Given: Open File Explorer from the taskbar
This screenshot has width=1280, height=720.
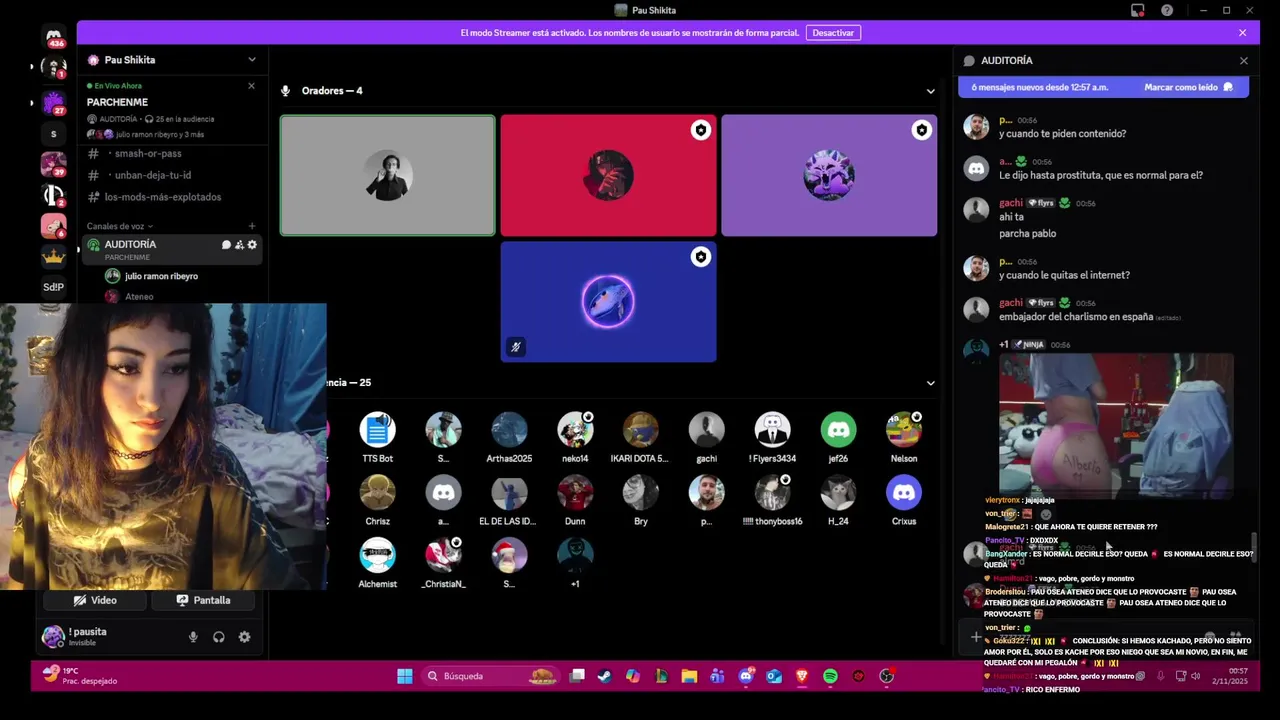Looking at the screenshot, I should tap(689, 676).
